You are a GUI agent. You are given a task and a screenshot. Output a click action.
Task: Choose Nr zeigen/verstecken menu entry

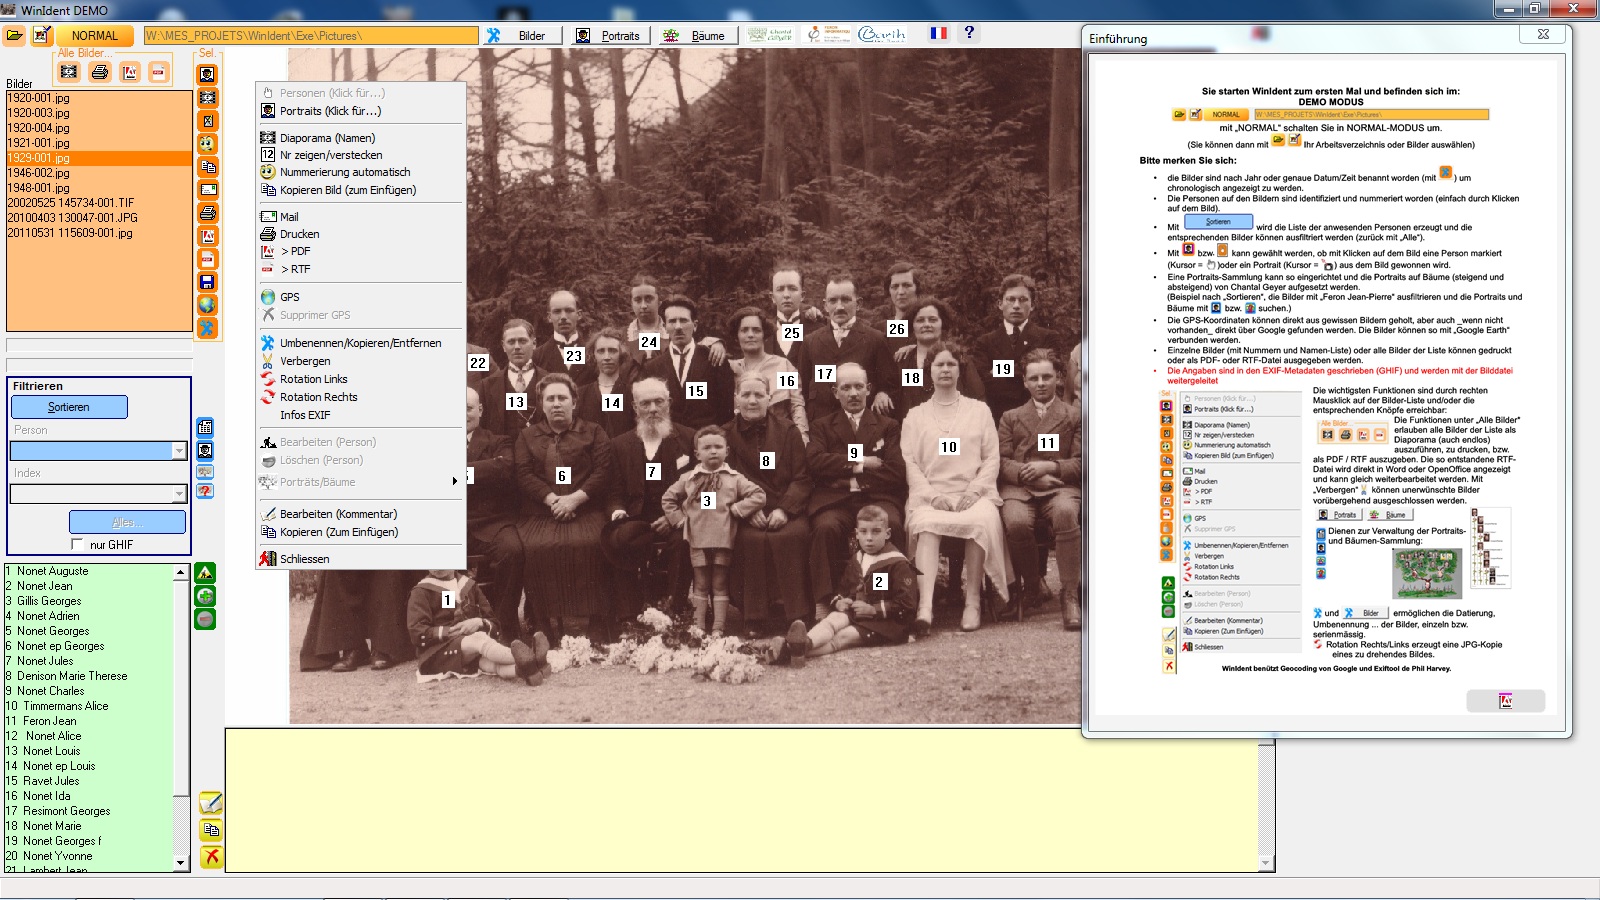click(x=331, y=155)
